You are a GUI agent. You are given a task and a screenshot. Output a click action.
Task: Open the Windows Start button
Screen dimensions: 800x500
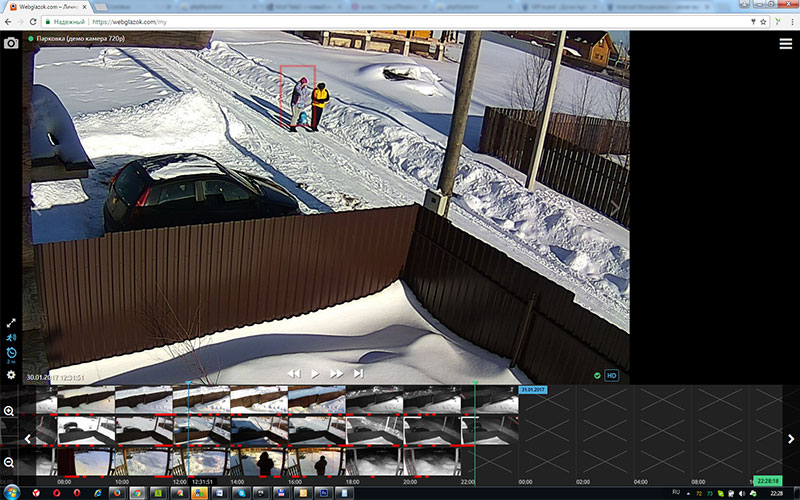[x=10, y=493]
